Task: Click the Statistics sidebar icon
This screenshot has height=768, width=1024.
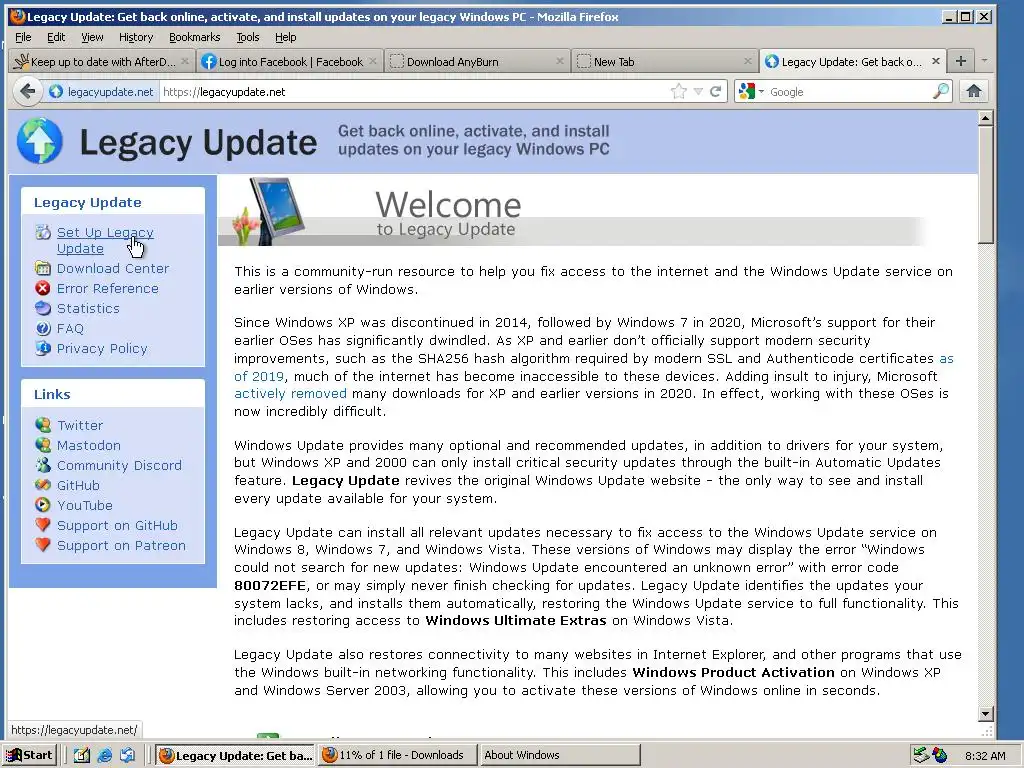Action: click(x=43, y=308)
